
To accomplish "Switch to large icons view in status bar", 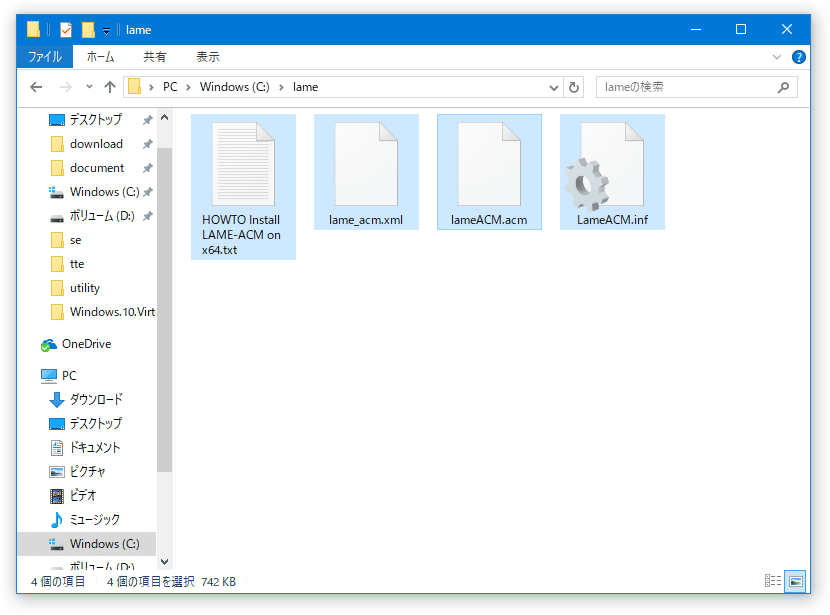I will click(x=795, y=581).
